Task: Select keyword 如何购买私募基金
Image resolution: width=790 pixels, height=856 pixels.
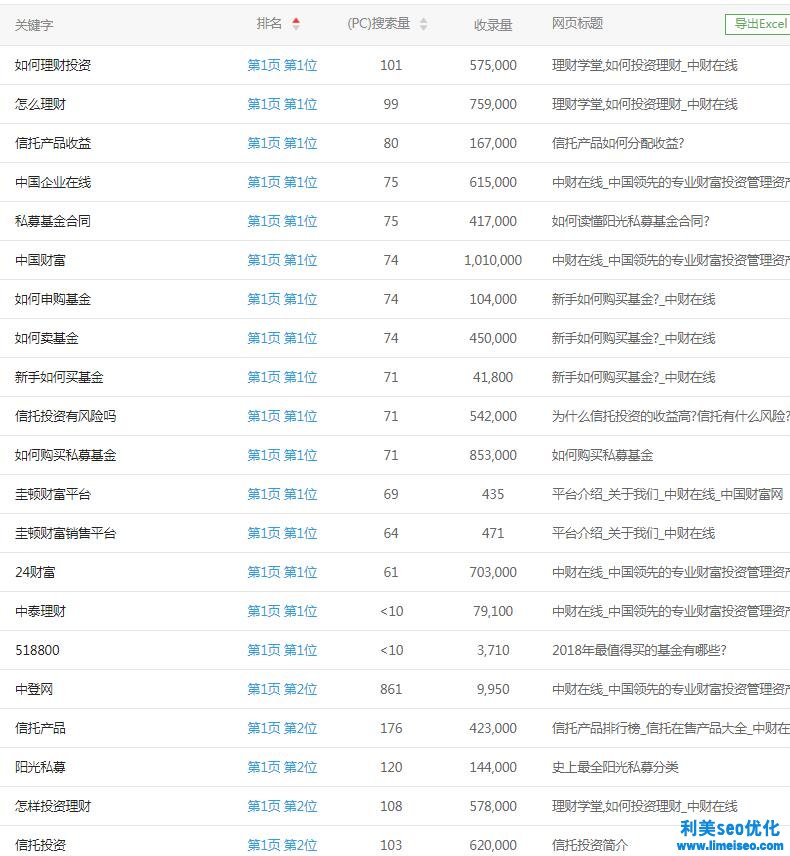Action: (66, 455)
